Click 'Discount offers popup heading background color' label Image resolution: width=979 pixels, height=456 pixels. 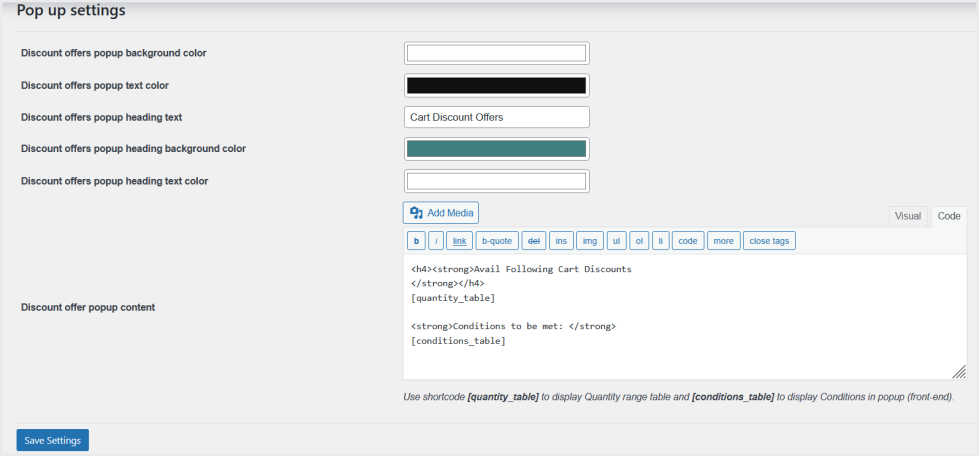click(x=133, y=149)
